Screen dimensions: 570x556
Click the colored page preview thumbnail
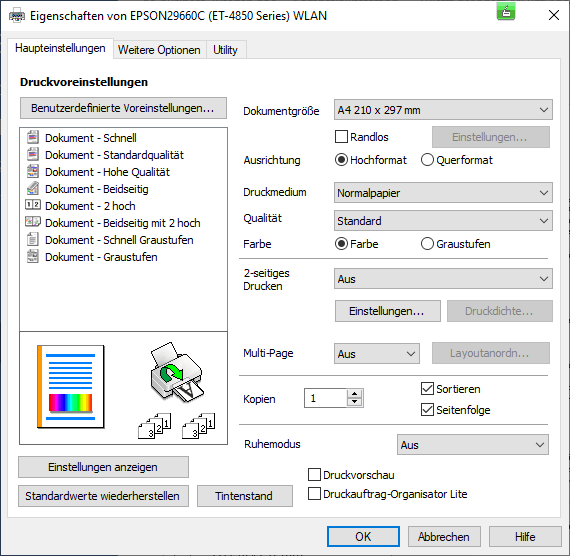(71, 387)
